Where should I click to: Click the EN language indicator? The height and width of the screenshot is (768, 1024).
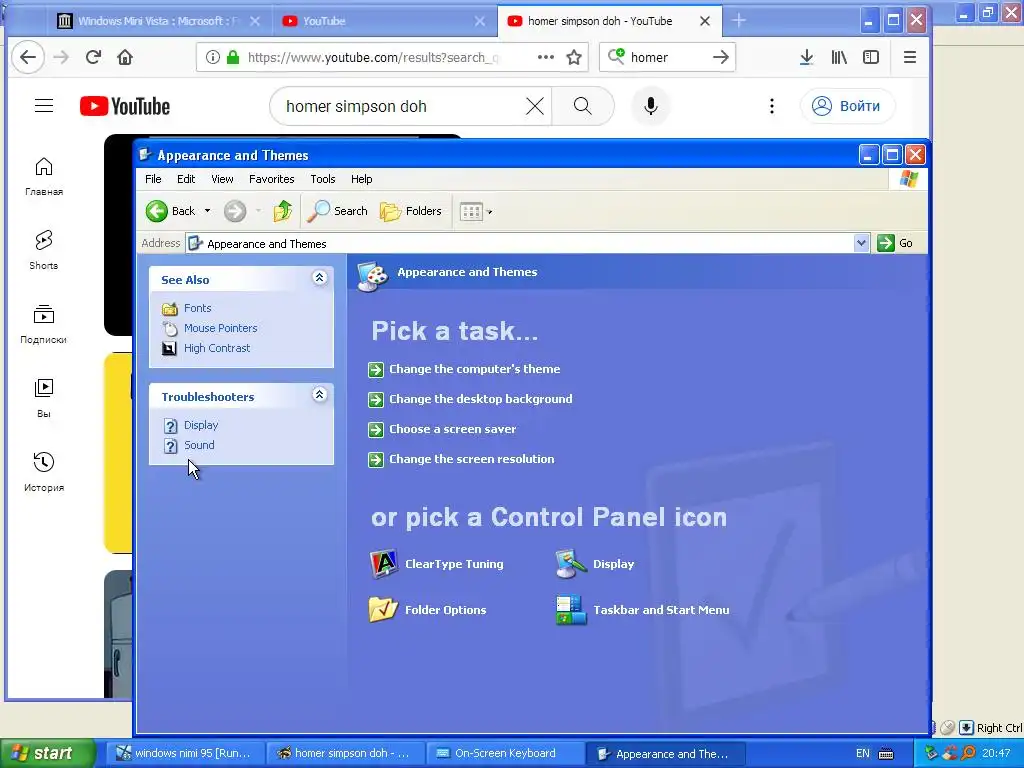[x=863, y=754]
